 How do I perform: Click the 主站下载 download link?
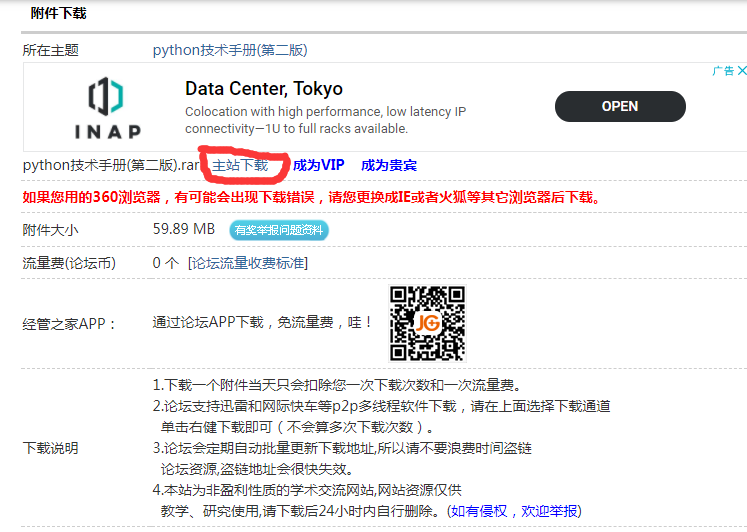240,165
